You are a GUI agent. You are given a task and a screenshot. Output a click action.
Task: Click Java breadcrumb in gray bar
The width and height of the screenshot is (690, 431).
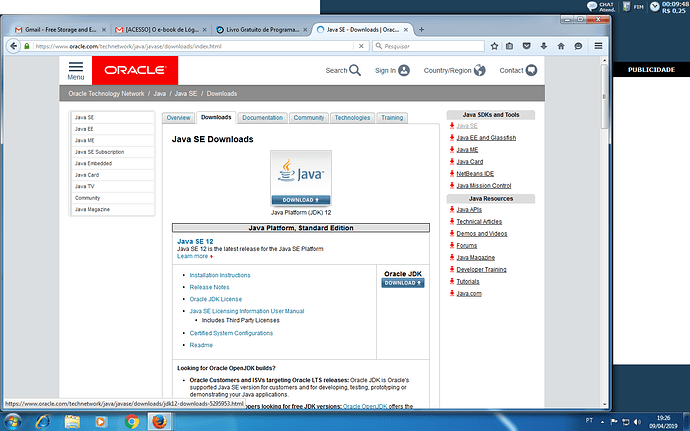coord(160,94)
